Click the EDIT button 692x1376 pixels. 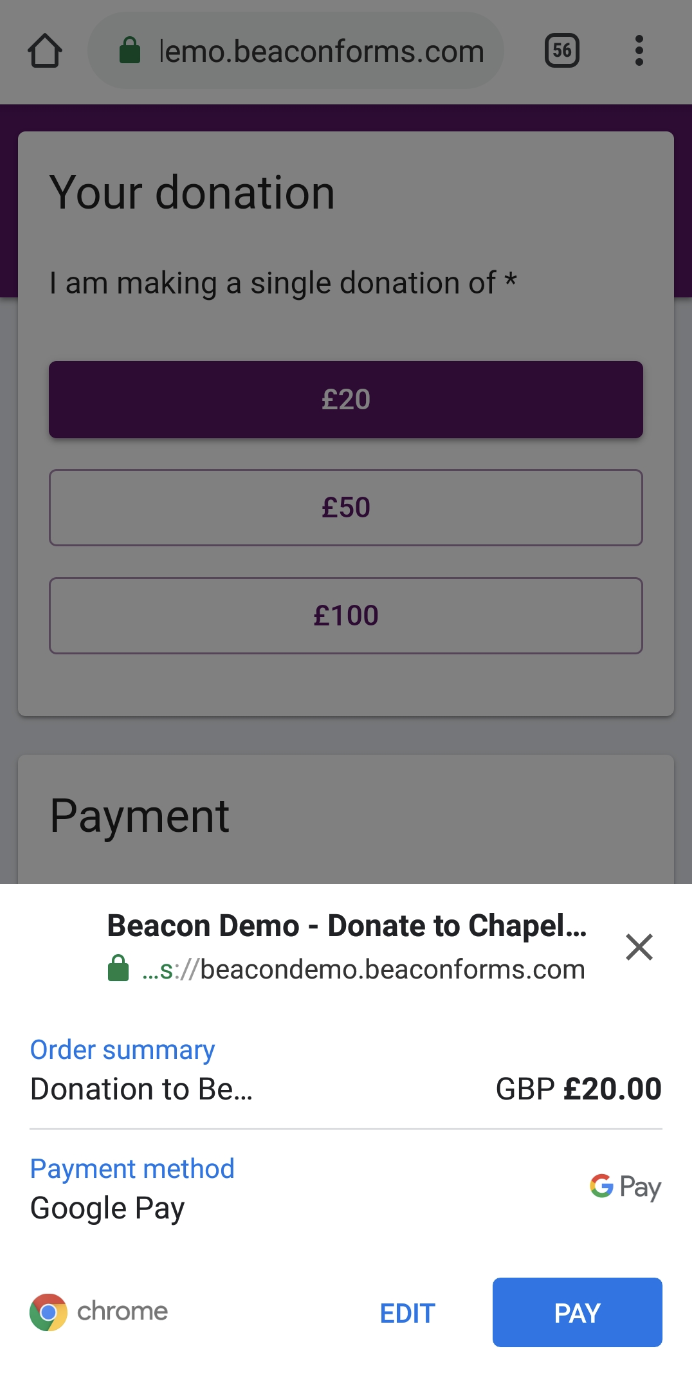click(x=407, y=1313)
